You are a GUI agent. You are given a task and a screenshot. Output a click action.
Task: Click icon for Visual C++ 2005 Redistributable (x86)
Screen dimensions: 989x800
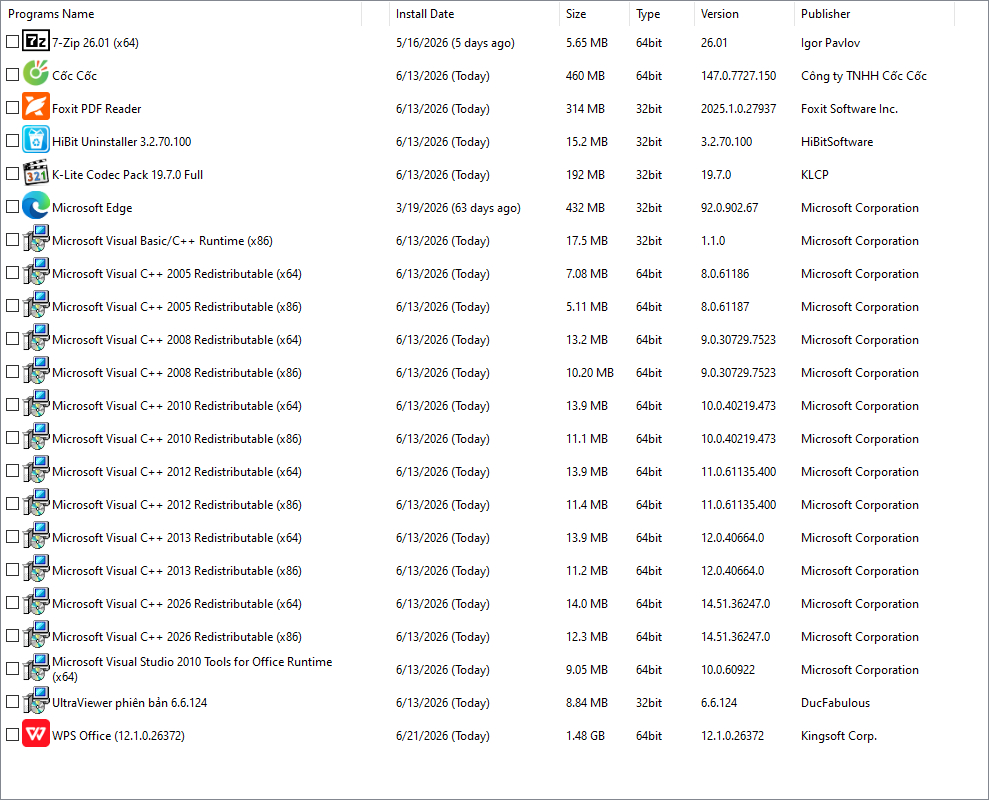click(x=36, y=305)
